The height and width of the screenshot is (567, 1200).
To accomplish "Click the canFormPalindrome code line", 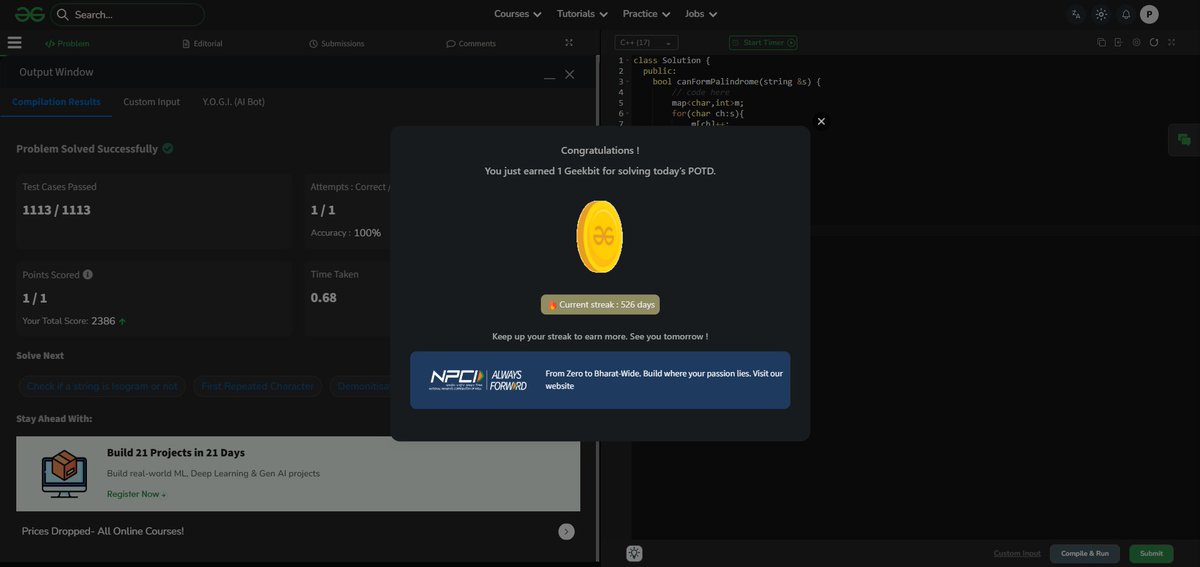I will tap(736, 81).
